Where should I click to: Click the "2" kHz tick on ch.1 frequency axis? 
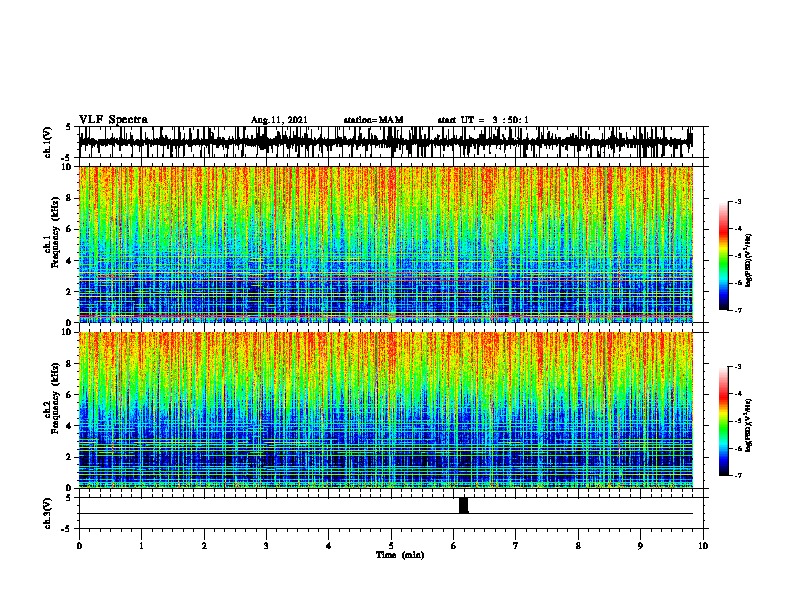pyautogui.click(x=70, y=291)
